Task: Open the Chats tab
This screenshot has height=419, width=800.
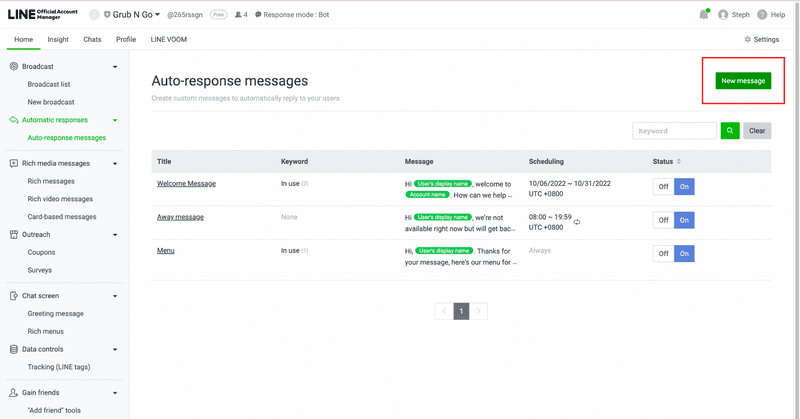Action: (x=92, y=39)
